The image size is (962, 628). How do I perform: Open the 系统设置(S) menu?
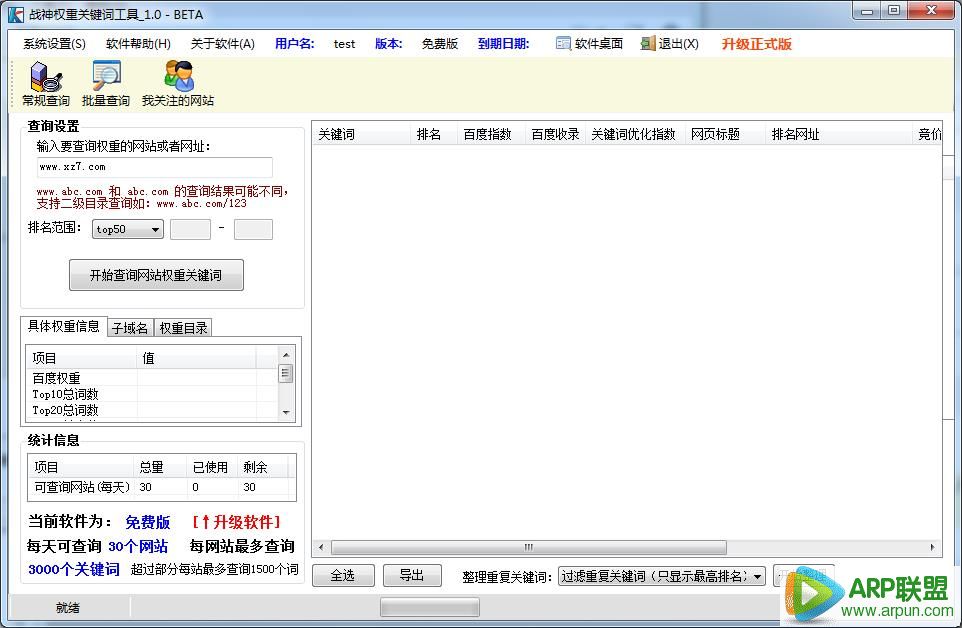(54, 44)
